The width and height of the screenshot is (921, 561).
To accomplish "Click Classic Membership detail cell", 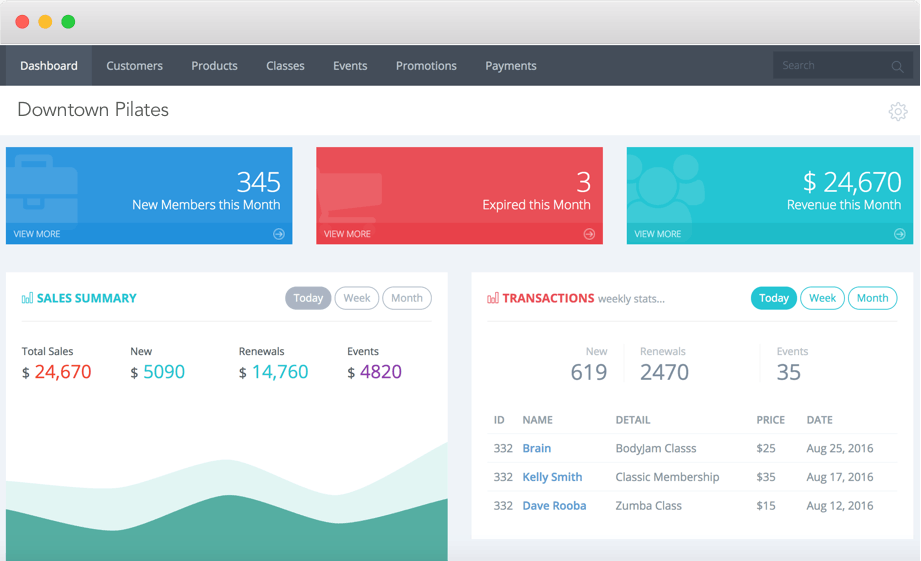I will tap(667, 477).
